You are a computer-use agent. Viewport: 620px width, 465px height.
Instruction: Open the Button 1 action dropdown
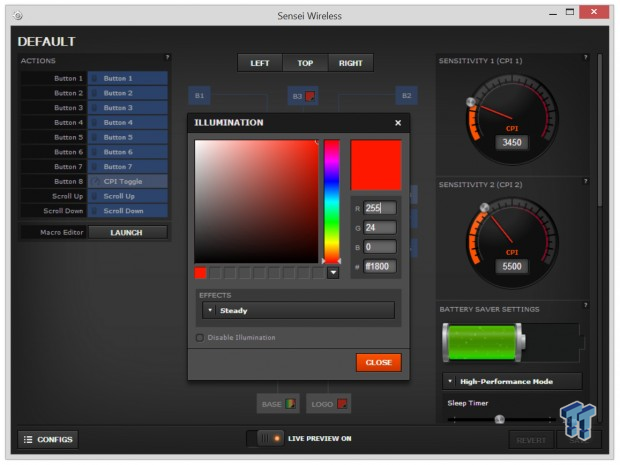[x=128, y=78]
